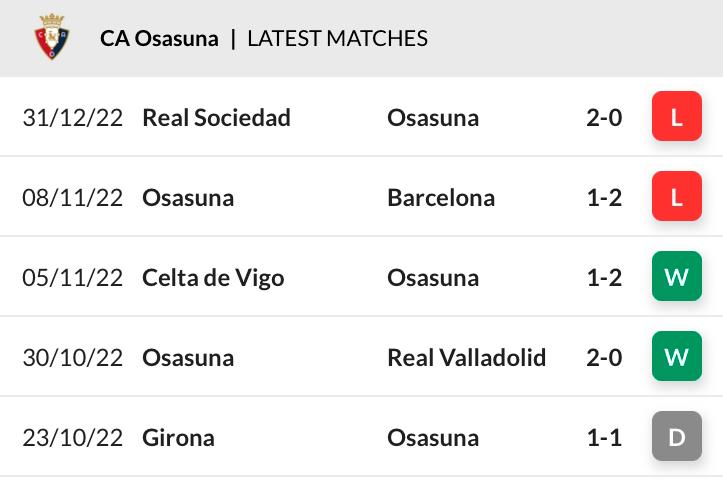The image size is (723, 481).
Task: Open the Girona team link
Action: pos(178,438)
